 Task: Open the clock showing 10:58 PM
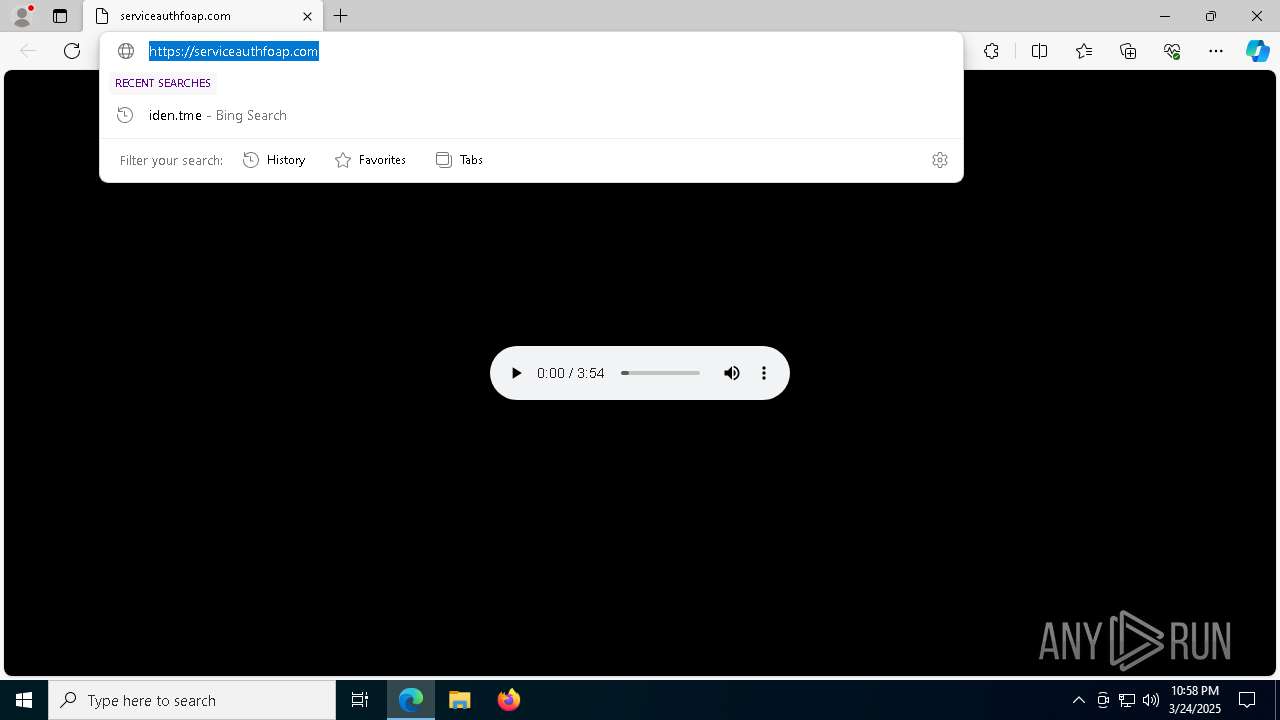(1195, 700)
